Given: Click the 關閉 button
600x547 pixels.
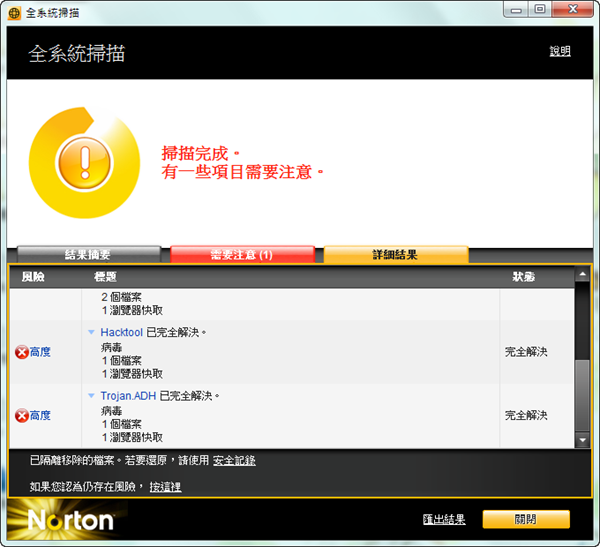Looking at the screenshot, I should click(526, 519).
